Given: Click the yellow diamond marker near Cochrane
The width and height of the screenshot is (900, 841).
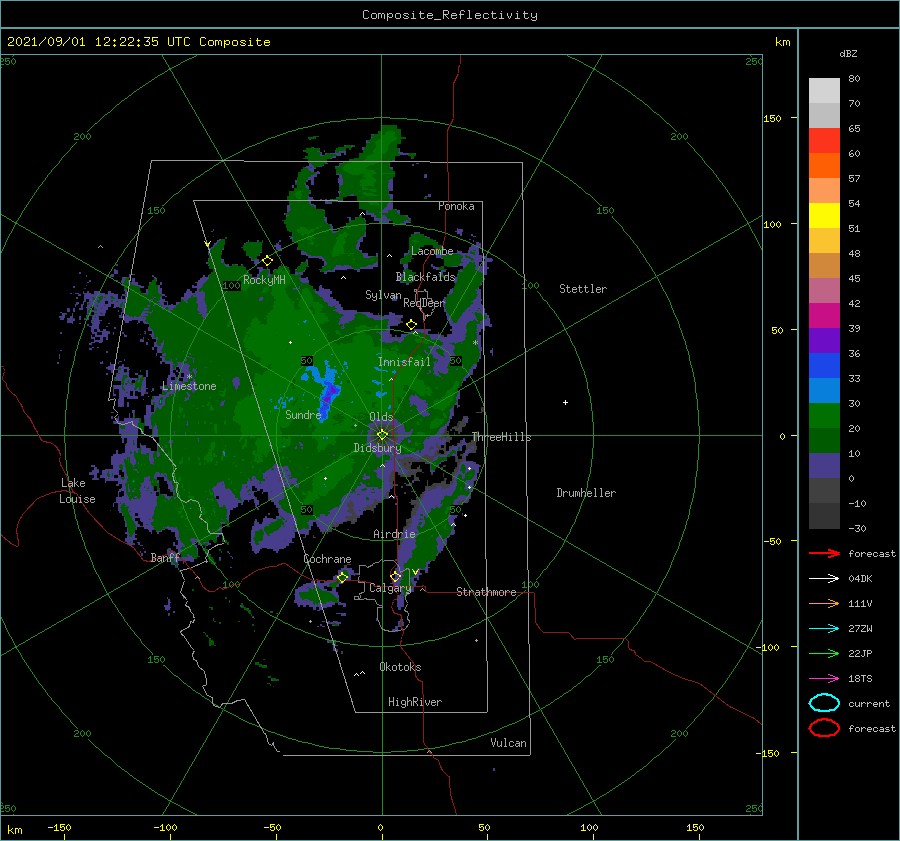Looking at the screenshot, I should tap(343, 577).
